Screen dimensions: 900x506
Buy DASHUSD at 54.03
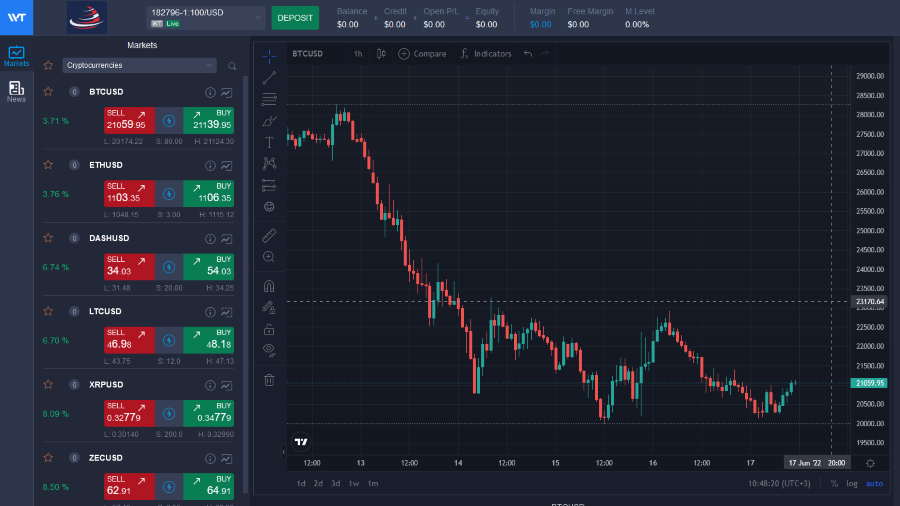[x=208, y=267]
